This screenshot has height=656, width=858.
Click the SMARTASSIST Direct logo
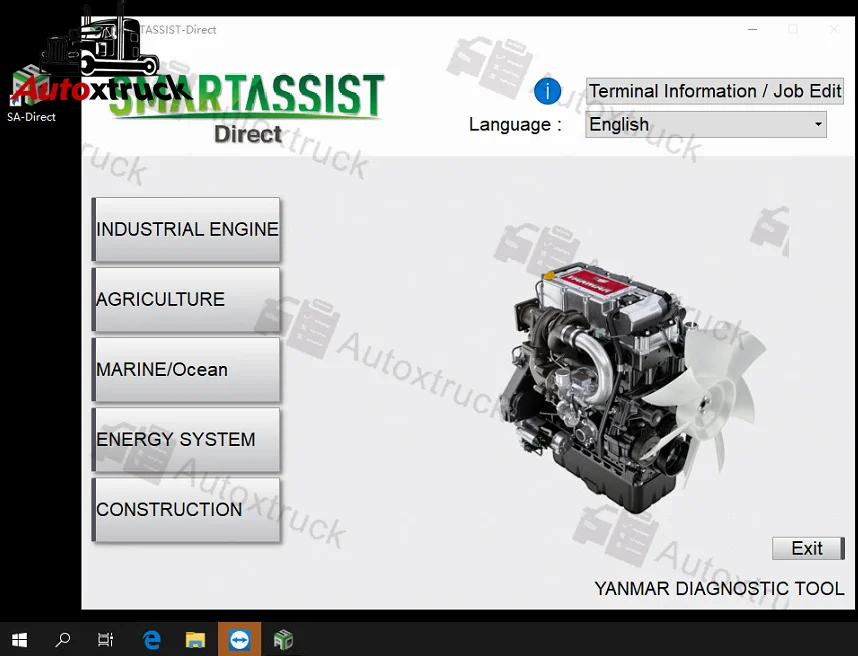248,105
